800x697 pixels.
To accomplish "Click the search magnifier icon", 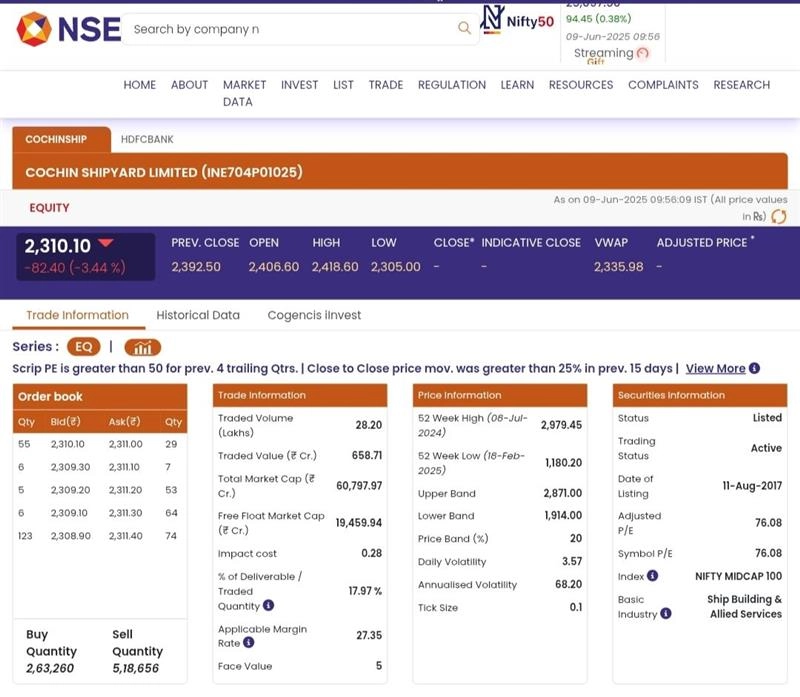I will coord(464,28).
